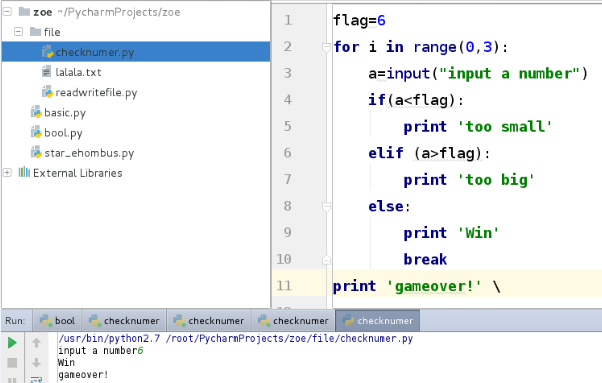Viewport: 602px width, 383px height.
Task: Click the 'else:' keyword on line 8
Action: tap(389, 206)
